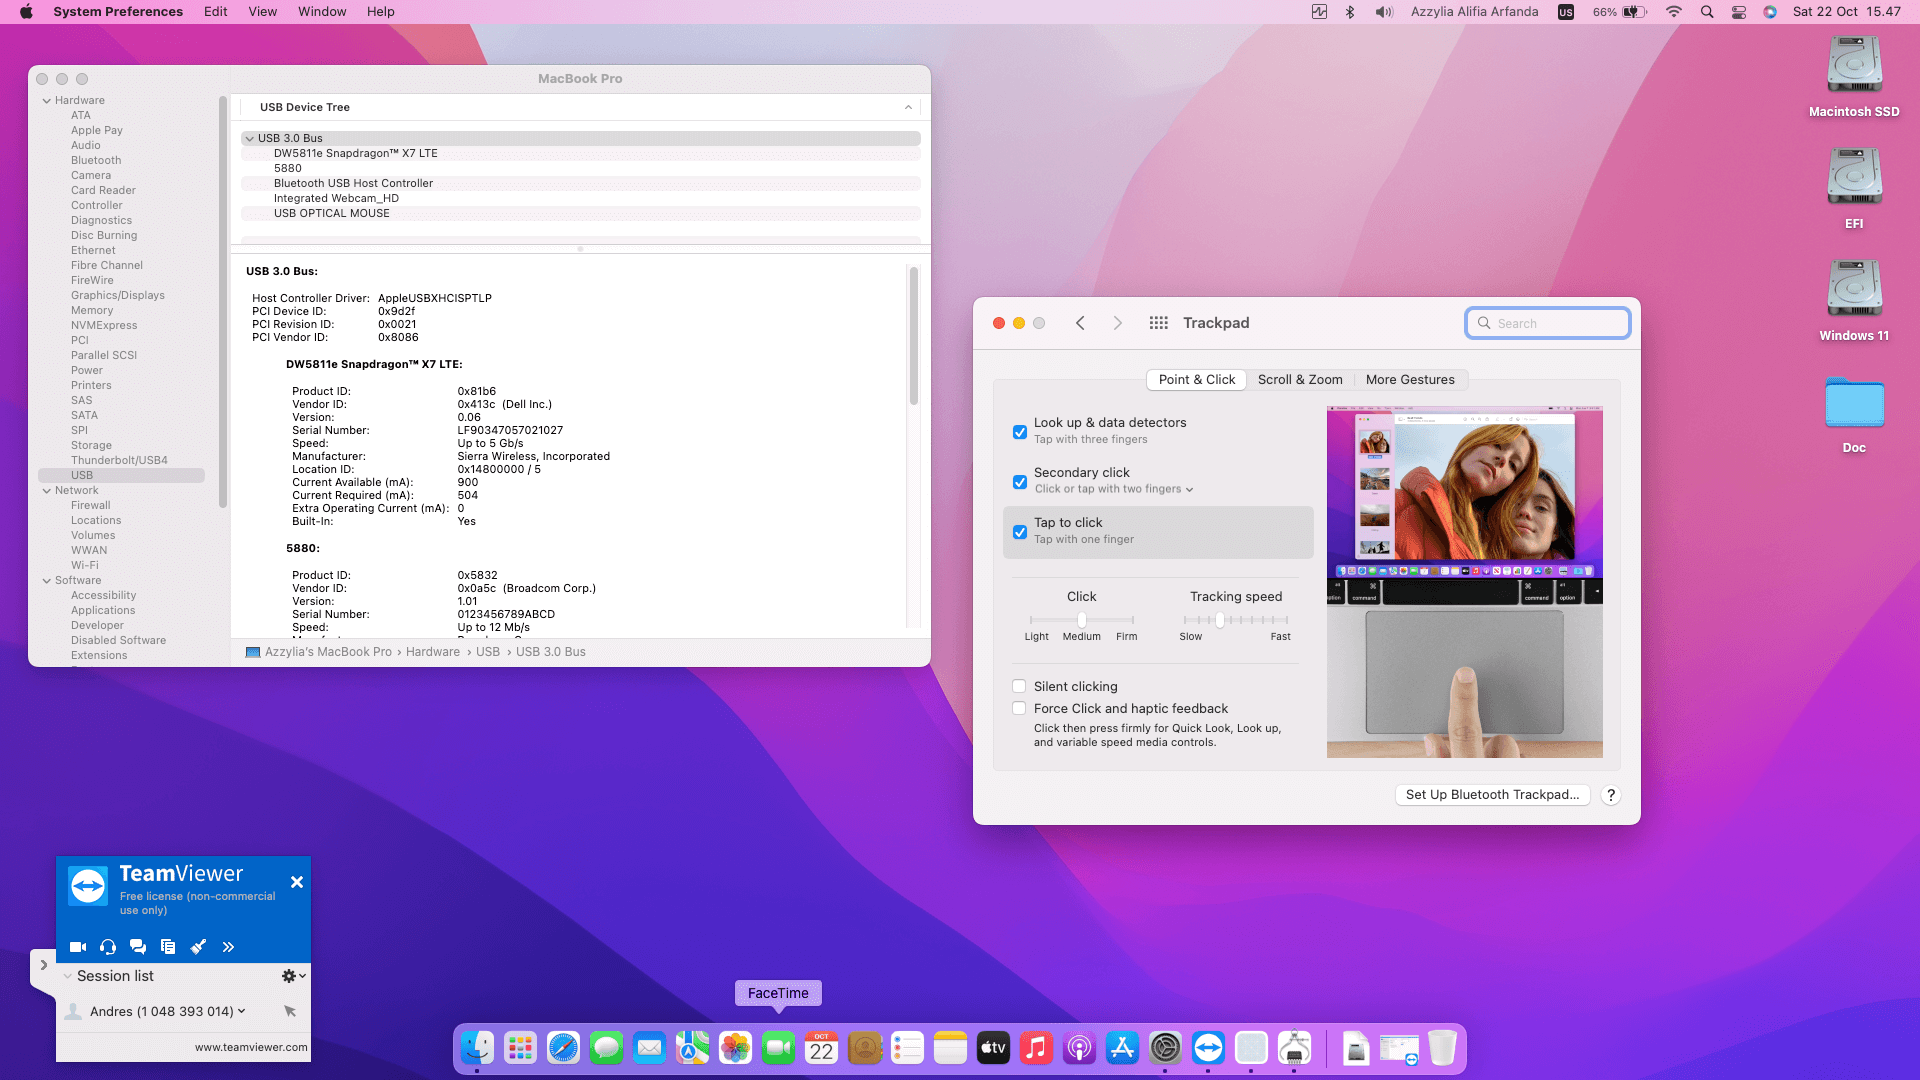
Task: Open the Trackpad help question mark
Action: 1611,795
